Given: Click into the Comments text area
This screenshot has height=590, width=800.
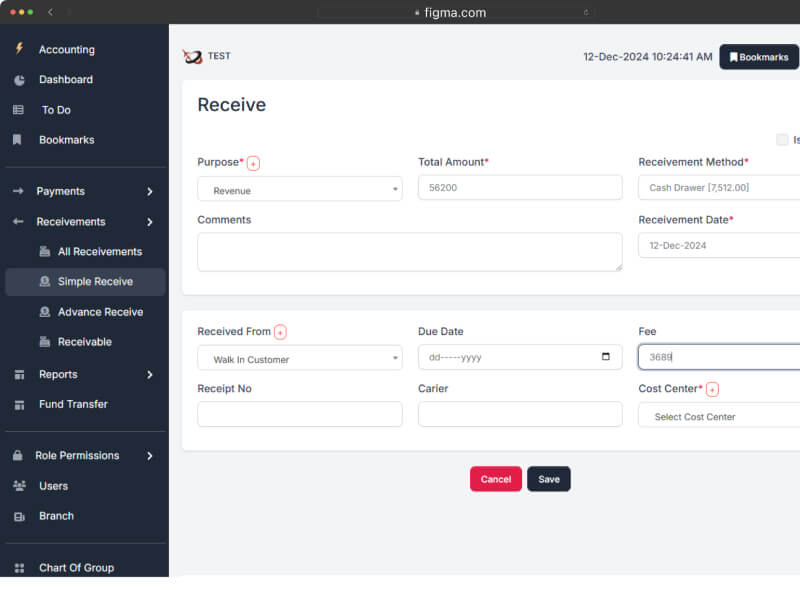Looking at the screenshot, I should (409, 252).
